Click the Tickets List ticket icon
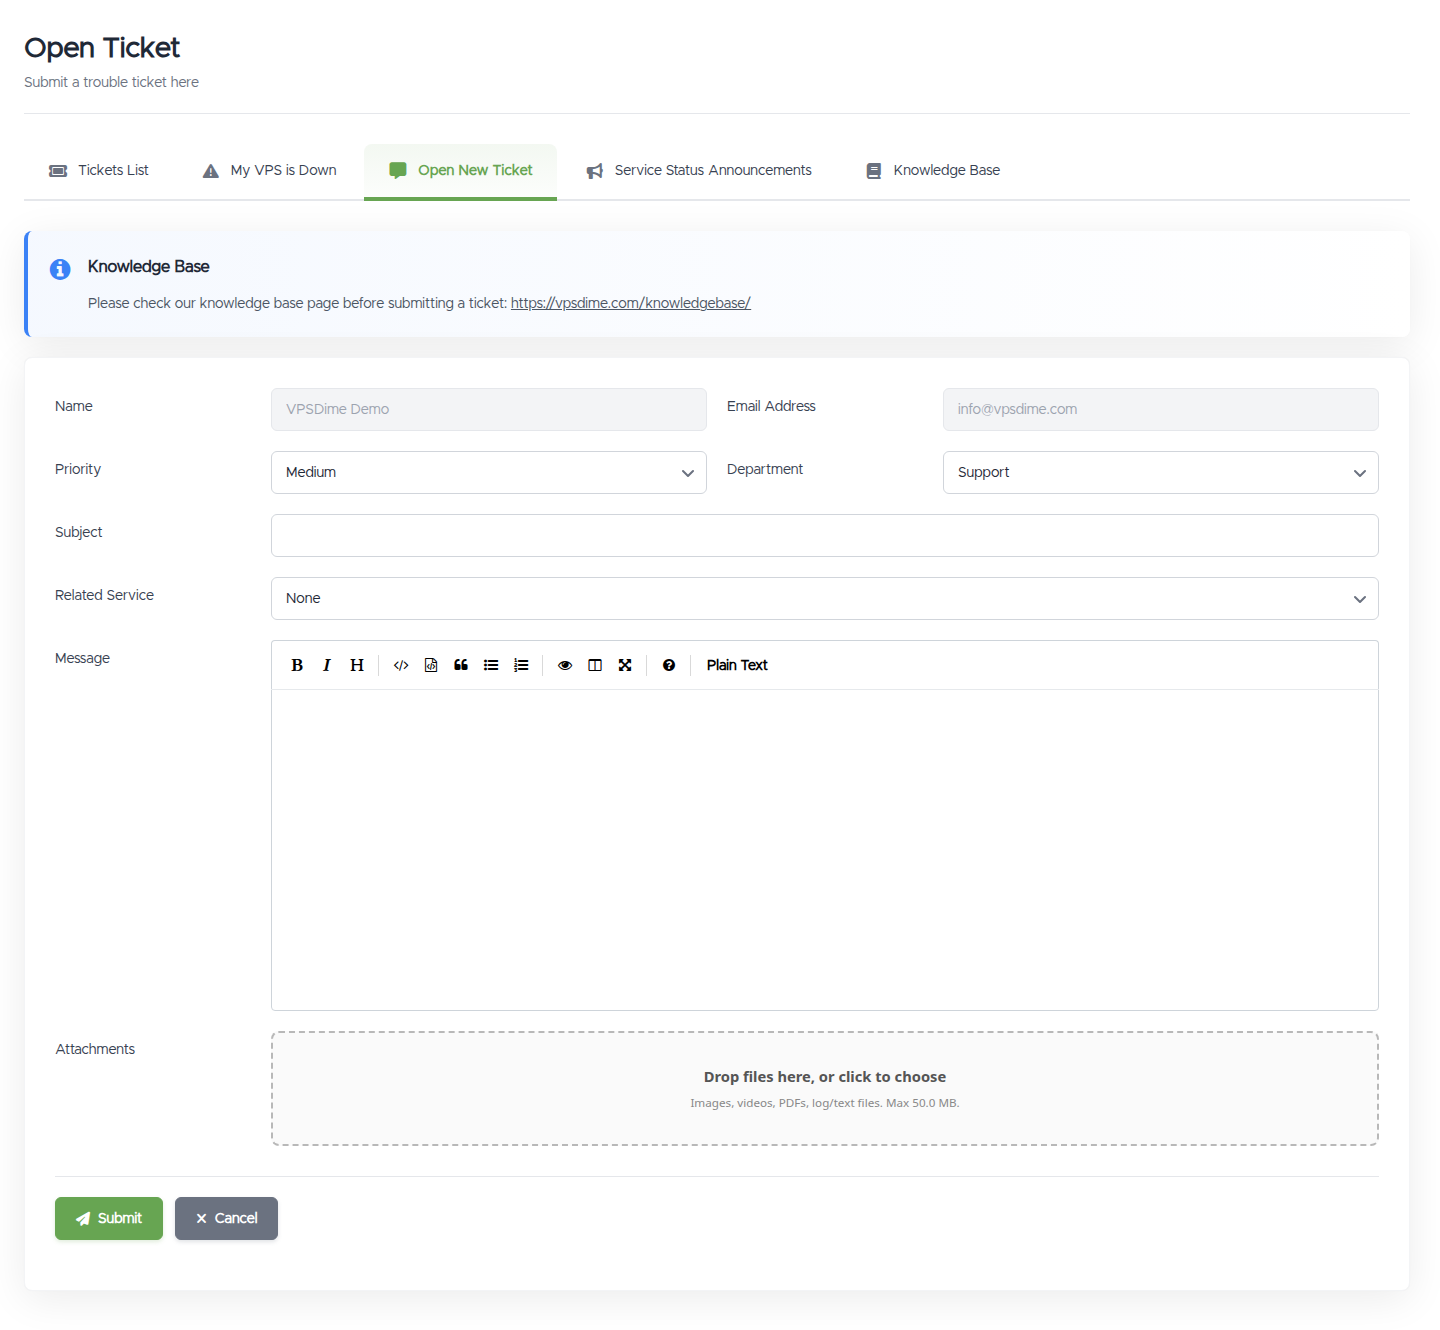1440x1330 pixels. (58, 171)
